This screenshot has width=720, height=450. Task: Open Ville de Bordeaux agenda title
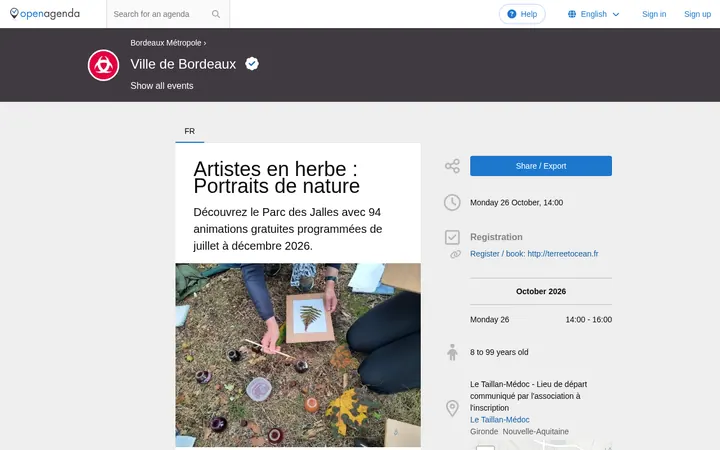(183, 64)
